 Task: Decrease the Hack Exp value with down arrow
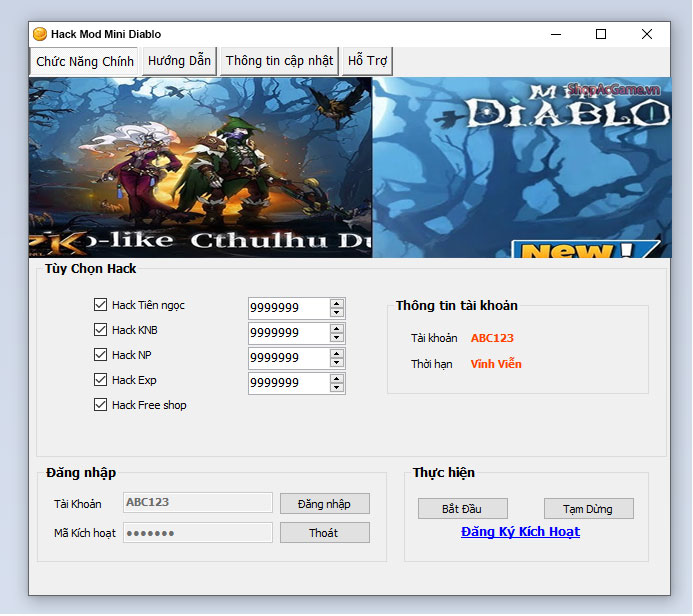(x=337, y=388)
